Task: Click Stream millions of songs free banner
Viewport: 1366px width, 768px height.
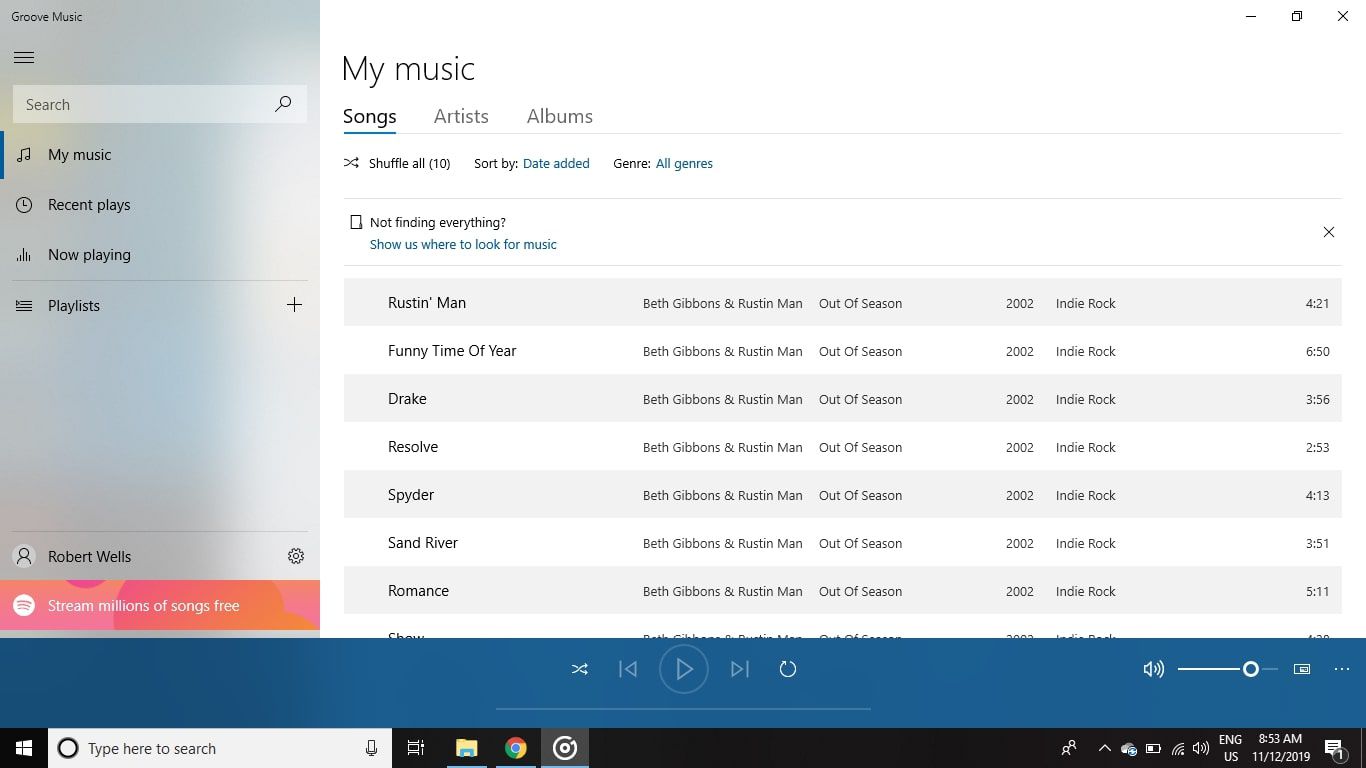Action: pyautogui.click(x=160, y=605)
